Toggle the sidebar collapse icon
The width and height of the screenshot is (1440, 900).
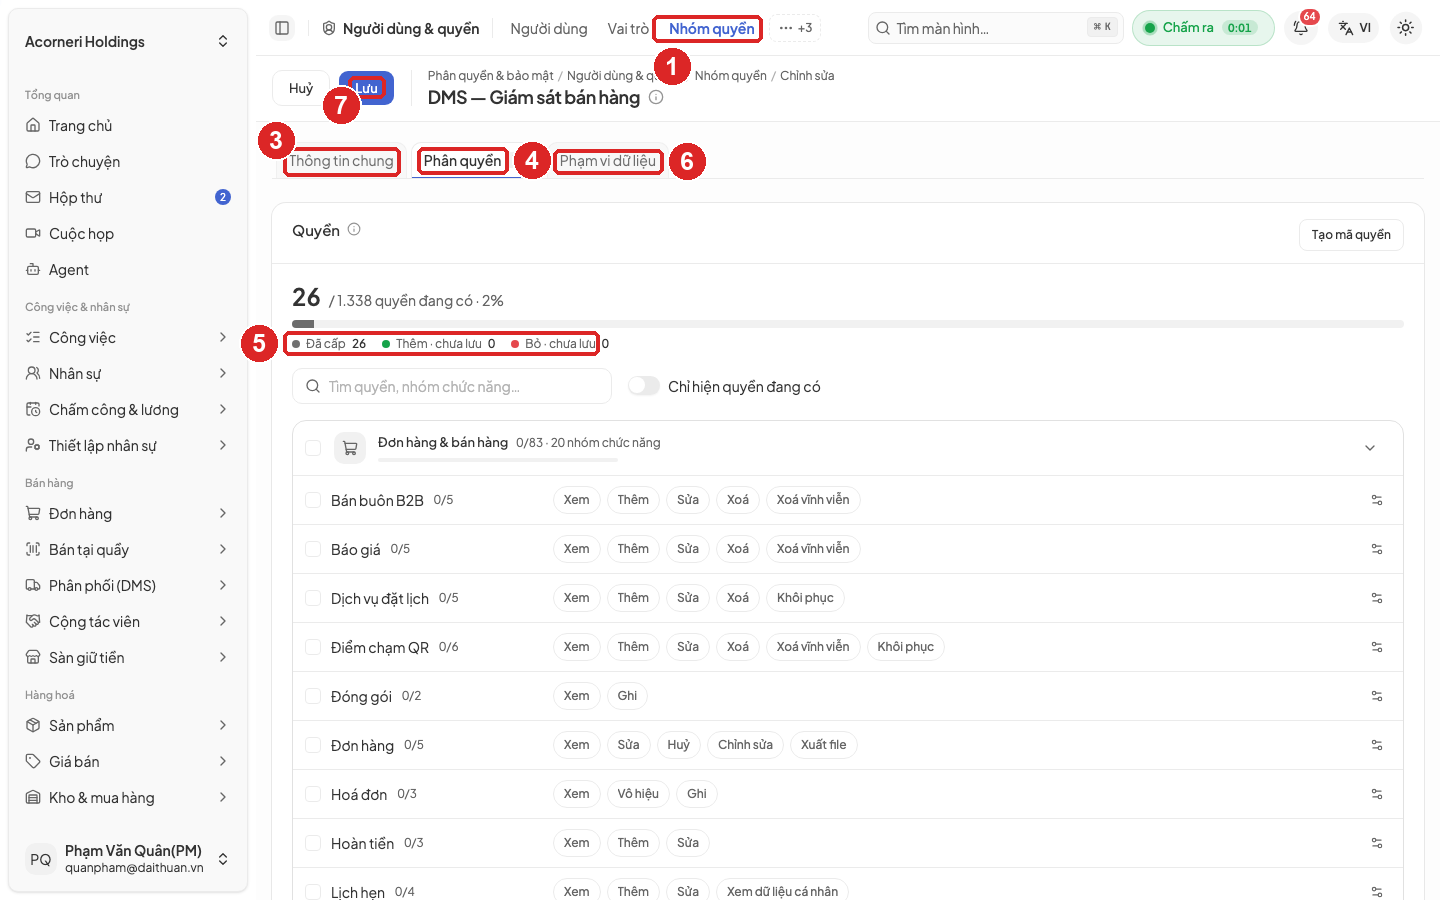[282, 28]
